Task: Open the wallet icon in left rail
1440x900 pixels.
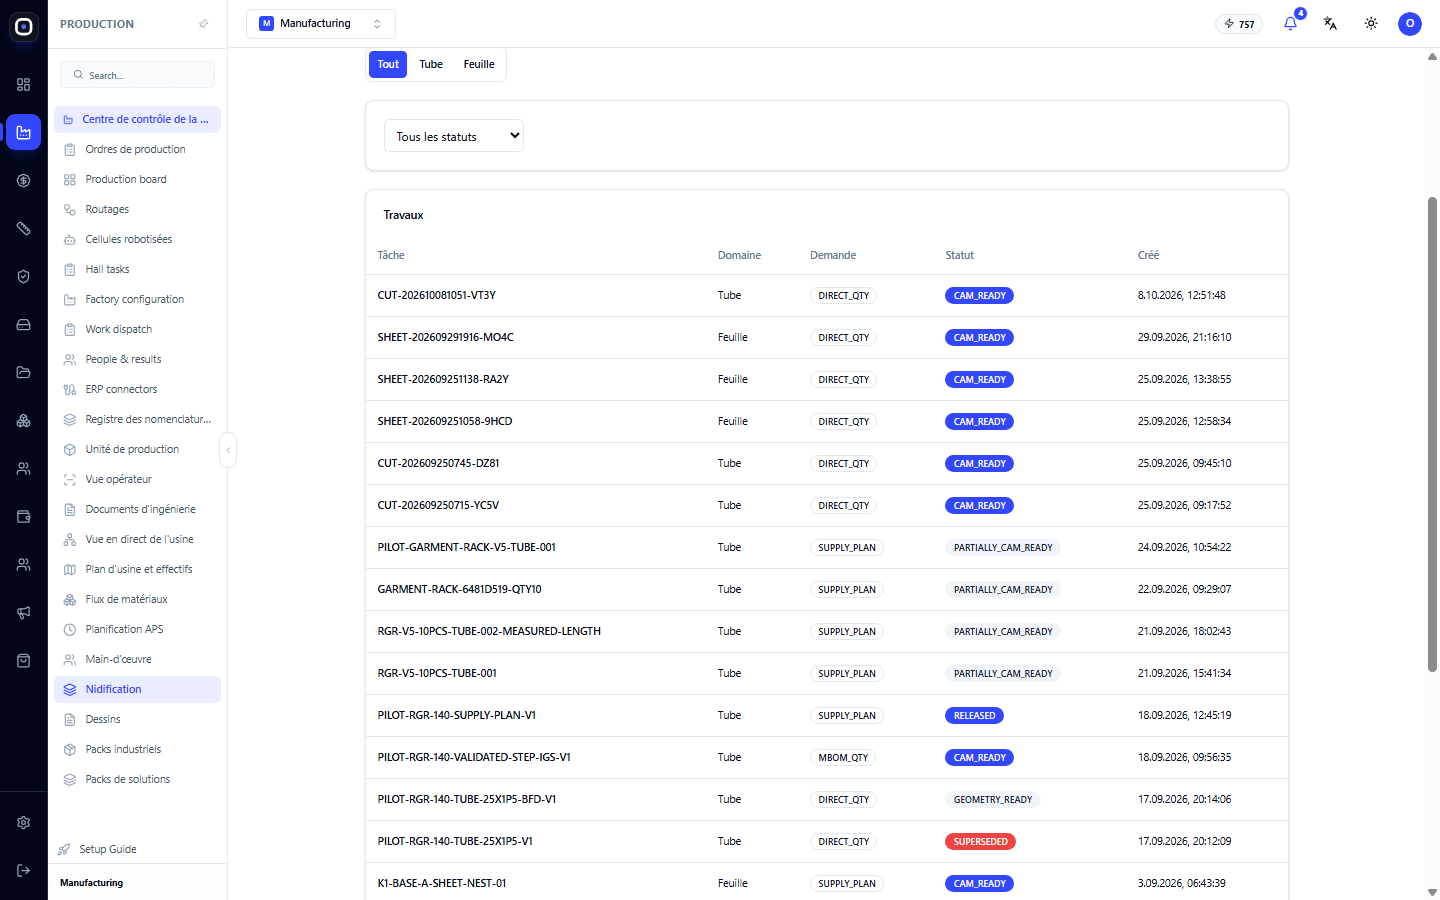Action: [24, 517]
